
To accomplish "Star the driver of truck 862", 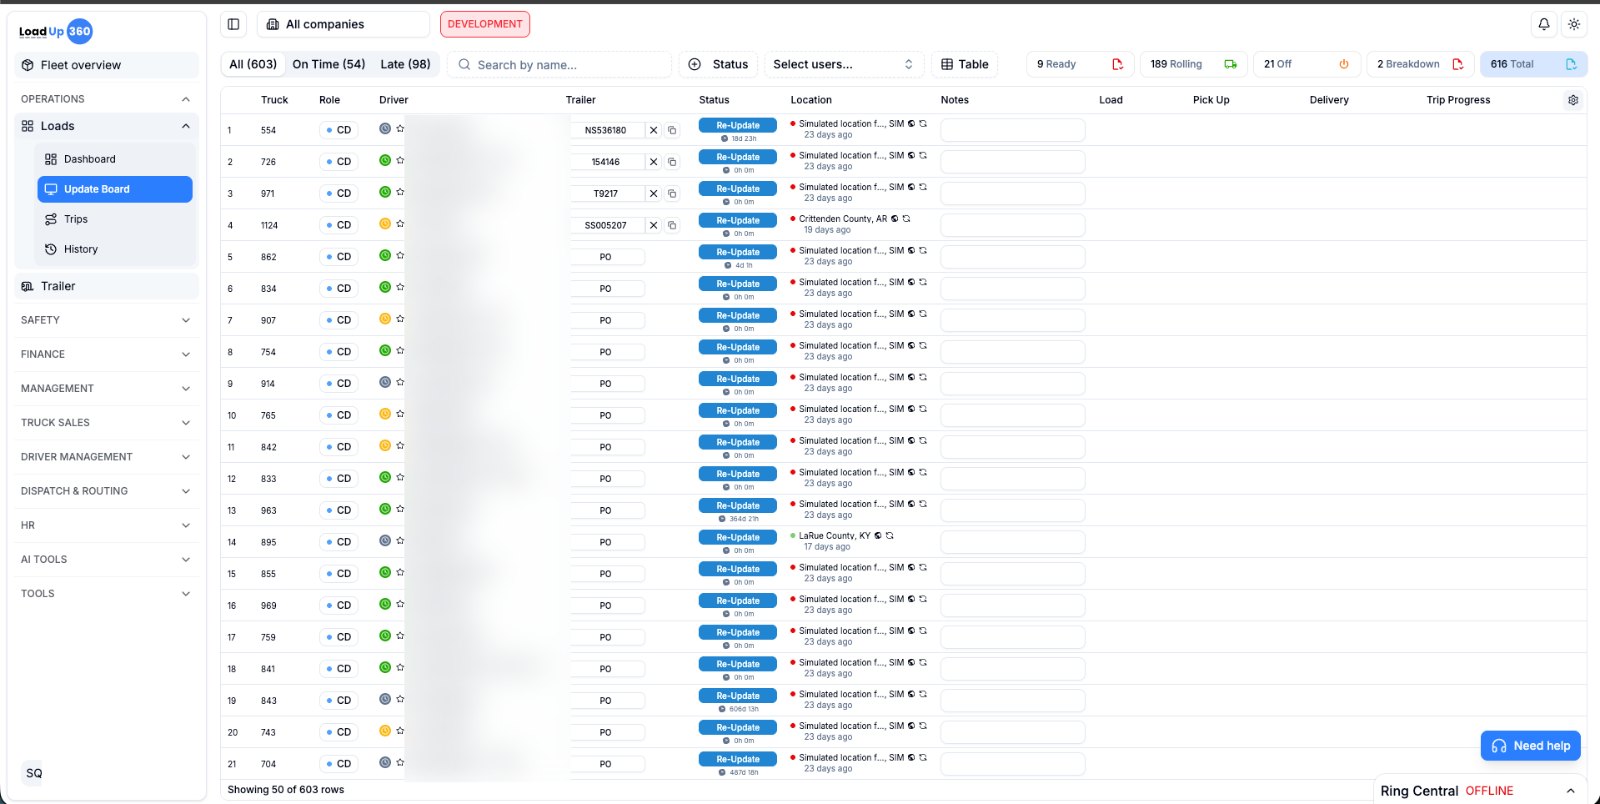I will [x=400, y=256].
